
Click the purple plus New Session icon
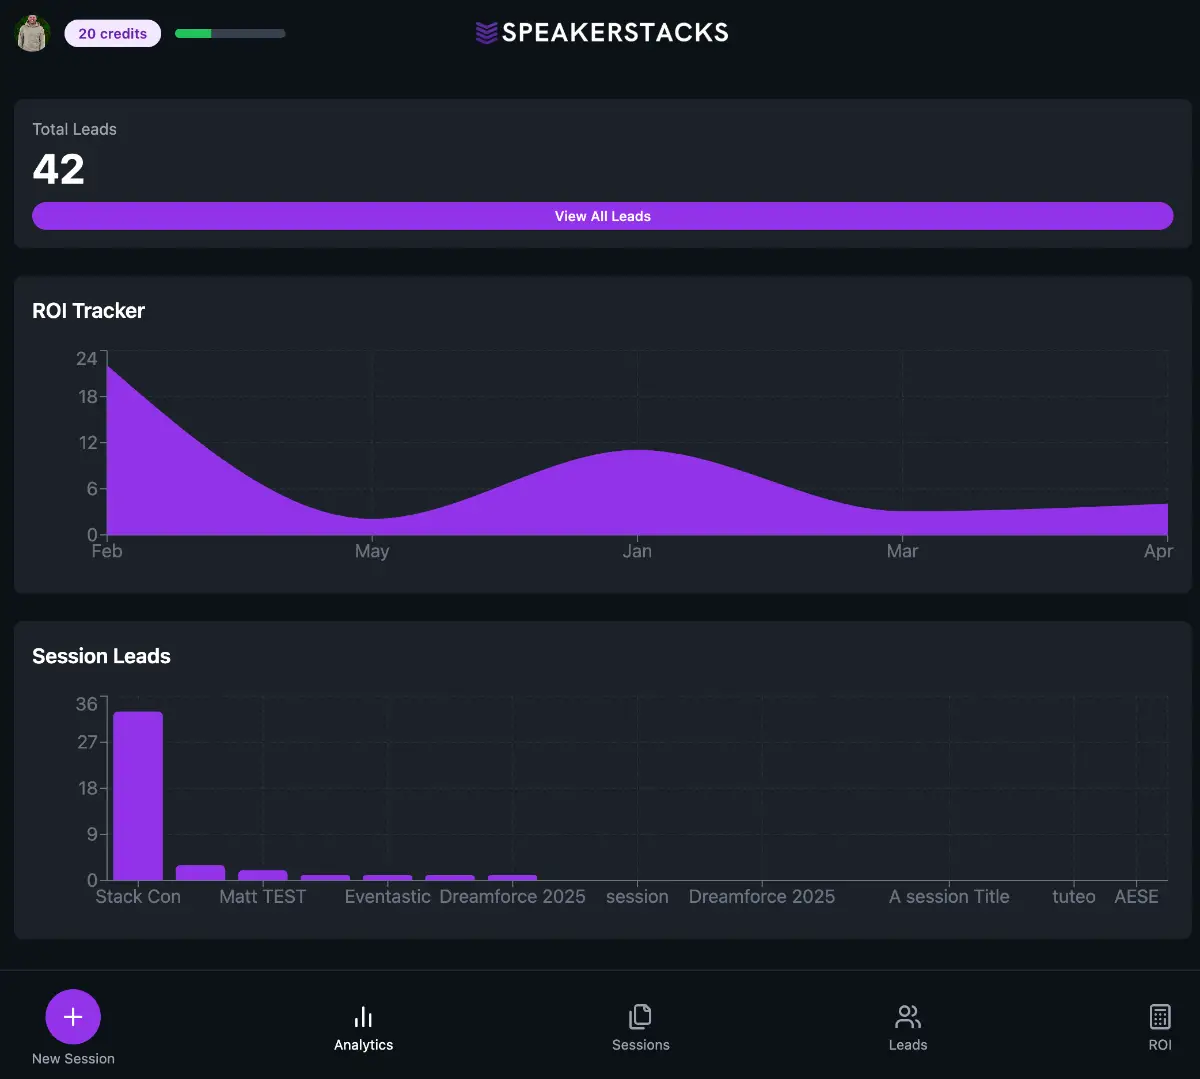pos(73,1017)
